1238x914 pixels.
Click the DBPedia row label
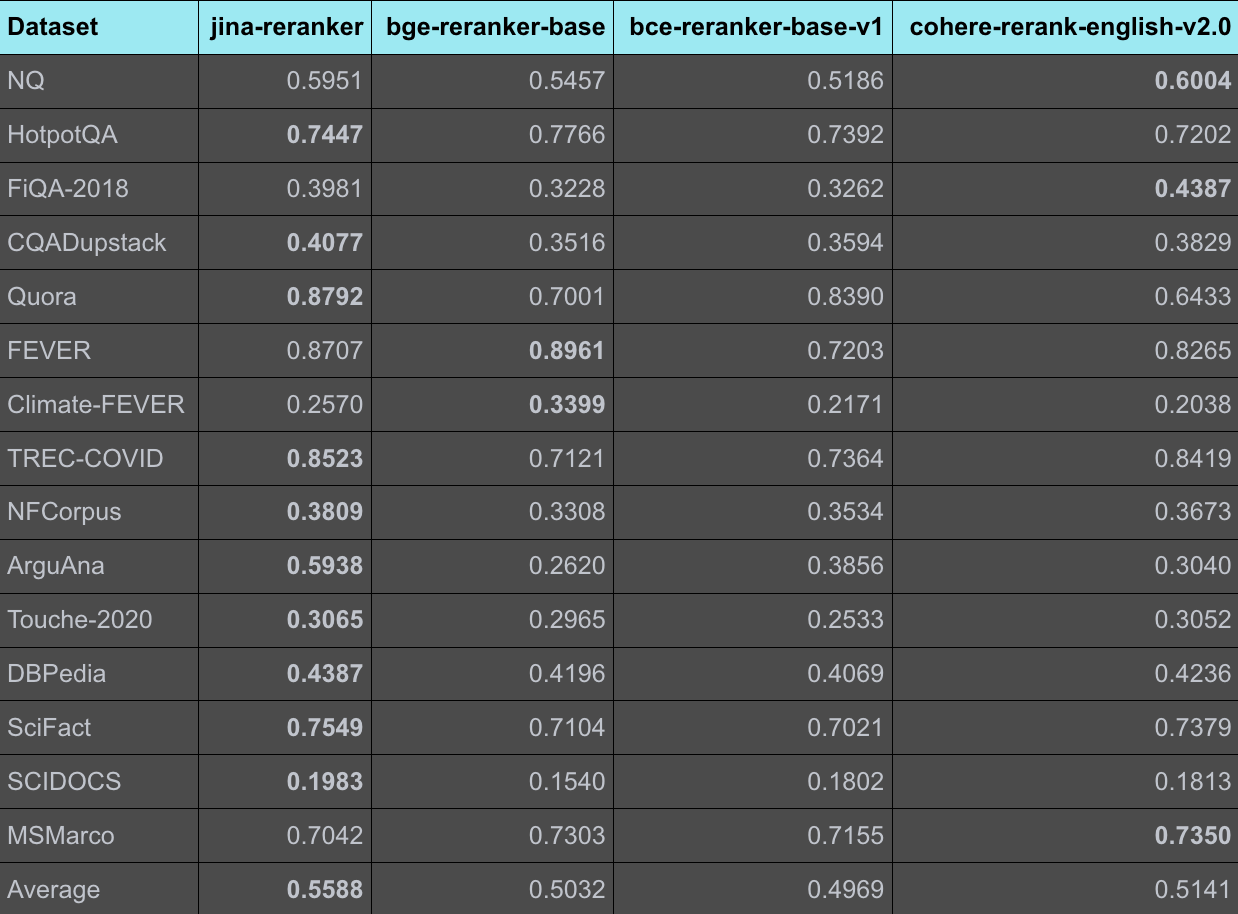click(x=57, y=674)
